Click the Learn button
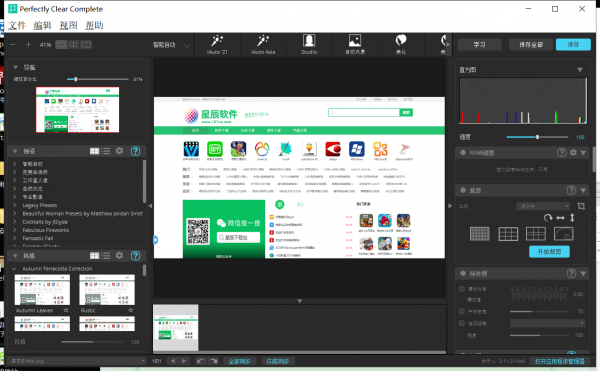Image resolution: width=600 pixels, height=371 pixels. tap(479, 45)
